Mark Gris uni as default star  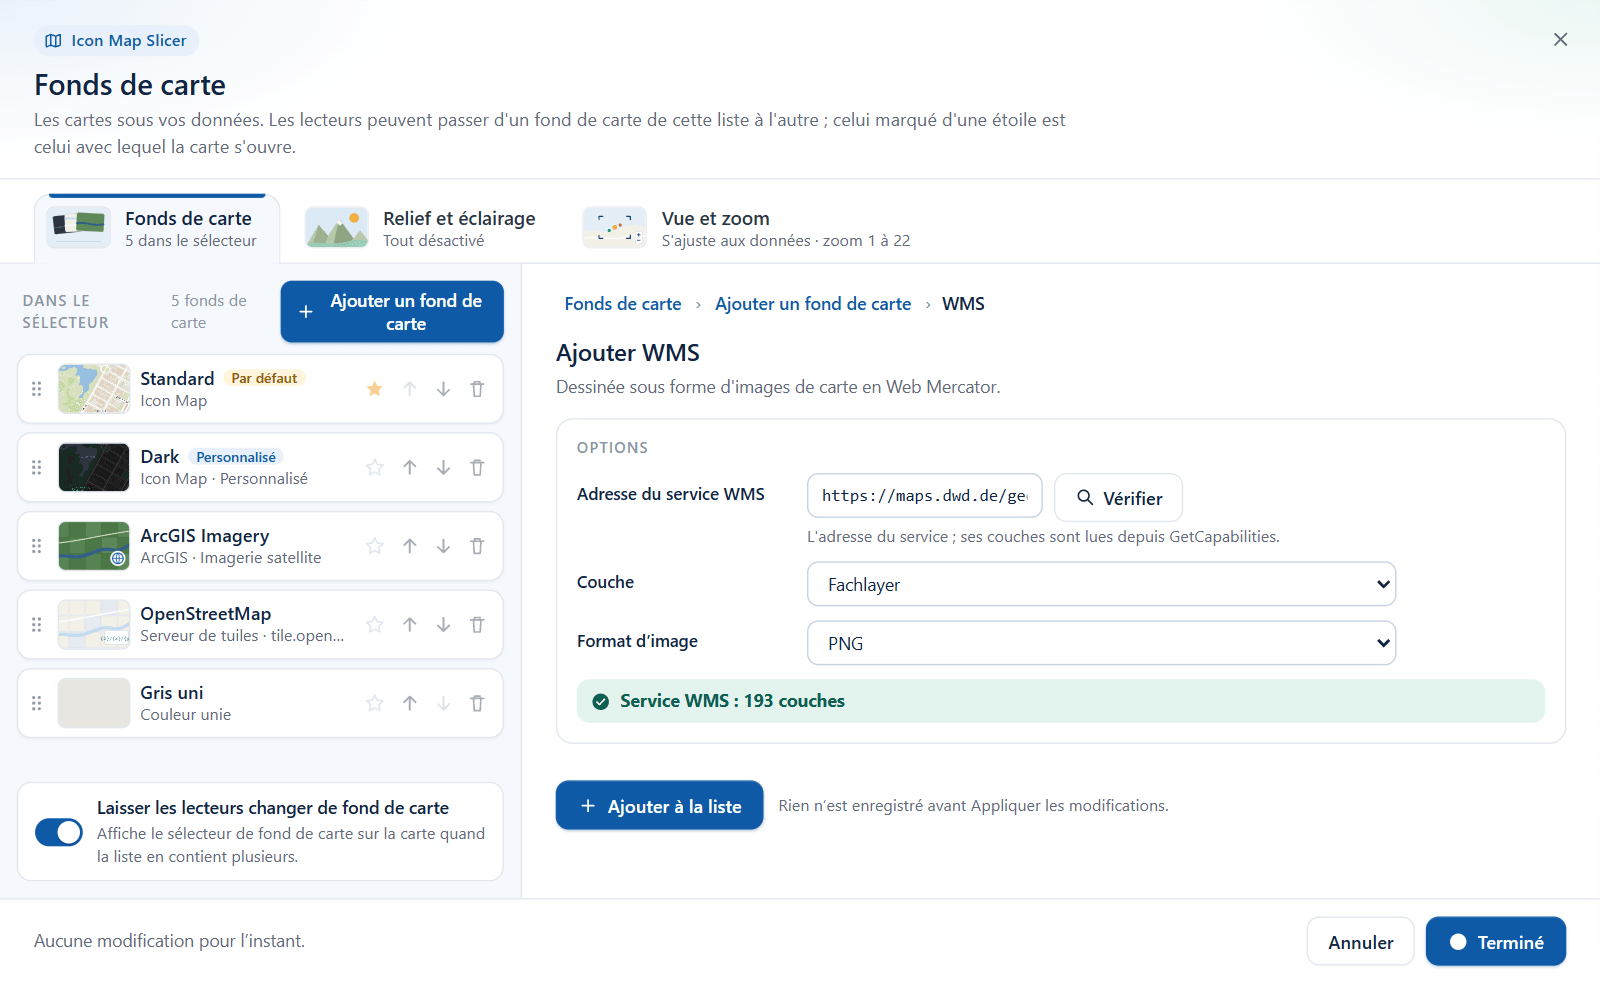tap(375, 703)
